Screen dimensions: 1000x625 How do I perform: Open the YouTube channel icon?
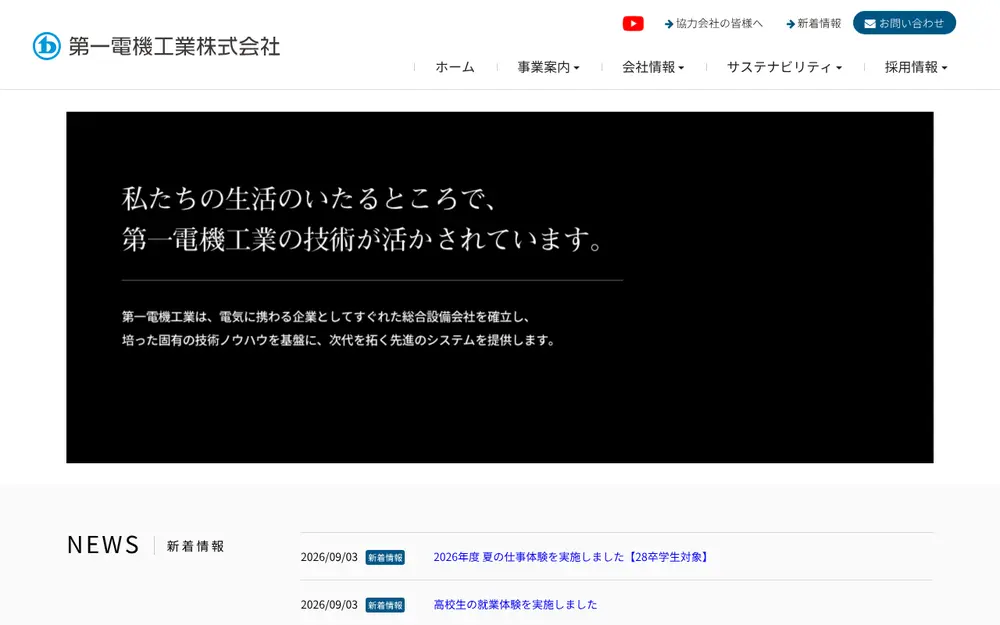(x=633, y=24)
